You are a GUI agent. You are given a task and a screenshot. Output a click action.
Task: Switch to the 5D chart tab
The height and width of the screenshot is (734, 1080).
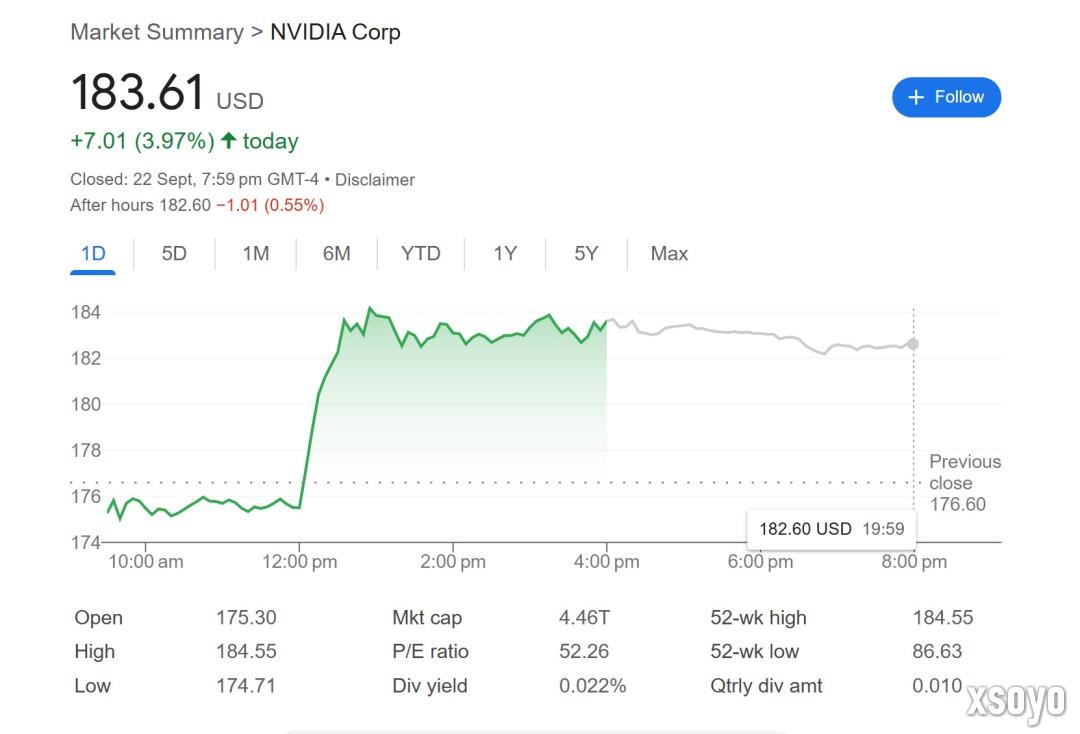[174, 254]
